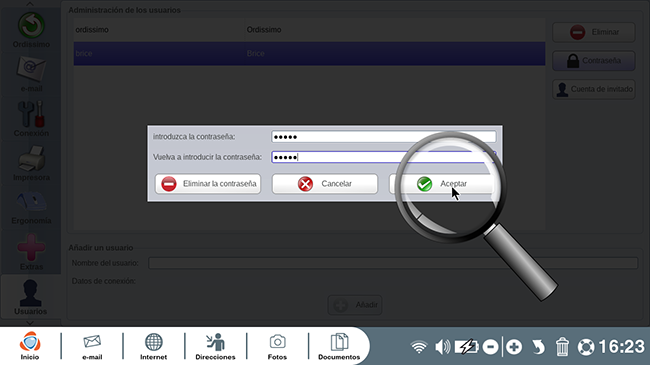650x365 pixels.
Task: Open the trash bin icon
Action: click(x=562, y=347)
